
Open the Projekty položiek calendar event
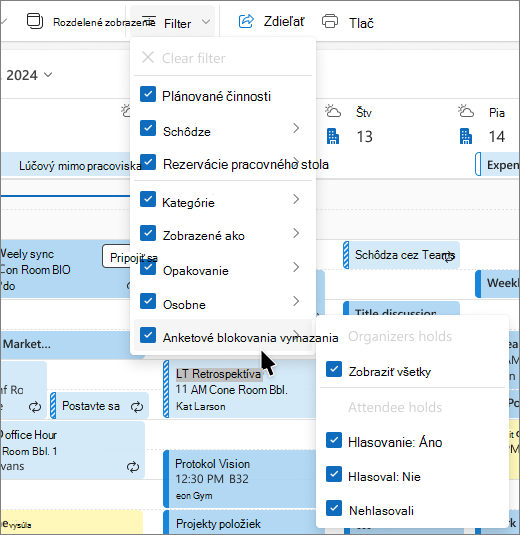click(x=240, y=522)
